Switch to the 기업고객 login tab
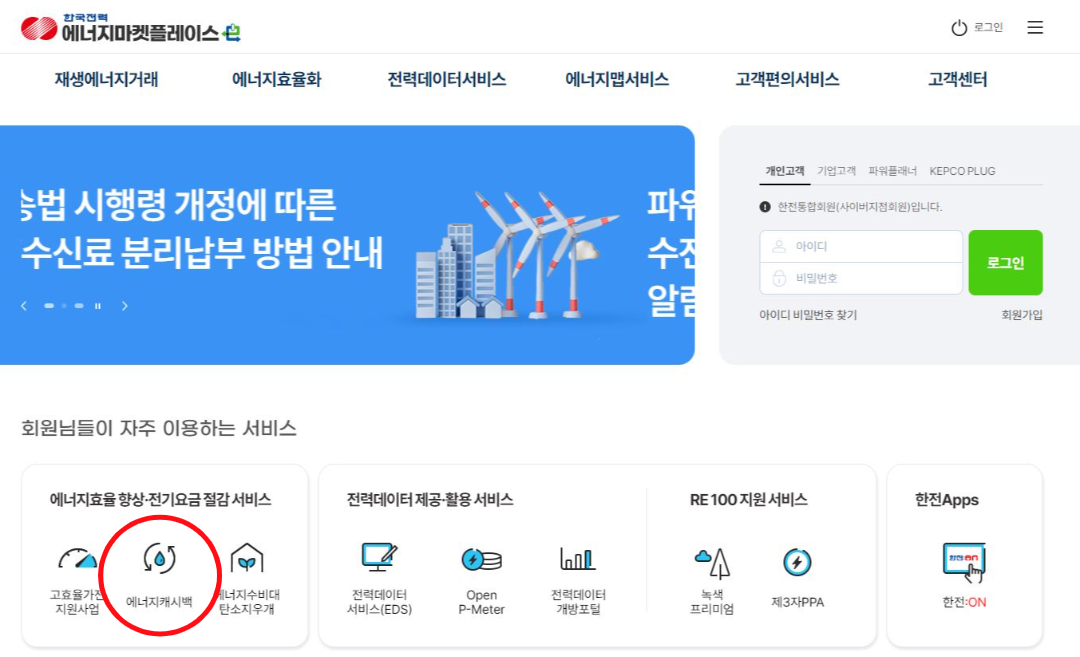1080x657 pixels. pyautogui.click(x=836, y=170)
